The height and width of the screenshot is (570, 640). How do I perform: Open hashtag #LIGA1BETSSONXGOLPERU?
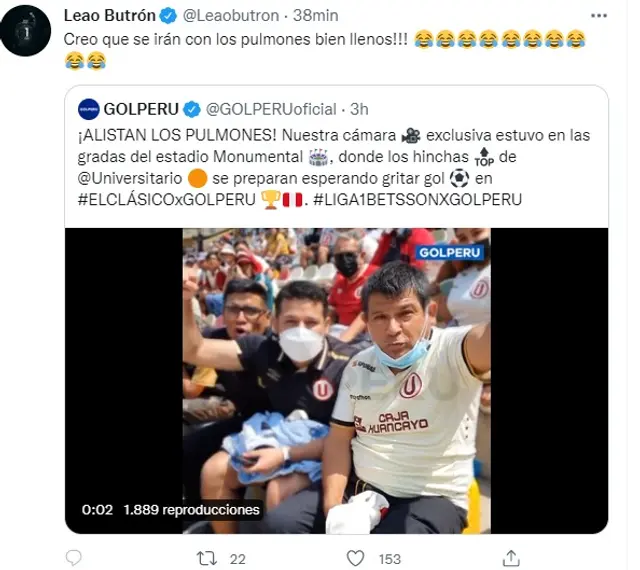pyautogui.click(x=418, y=200)
